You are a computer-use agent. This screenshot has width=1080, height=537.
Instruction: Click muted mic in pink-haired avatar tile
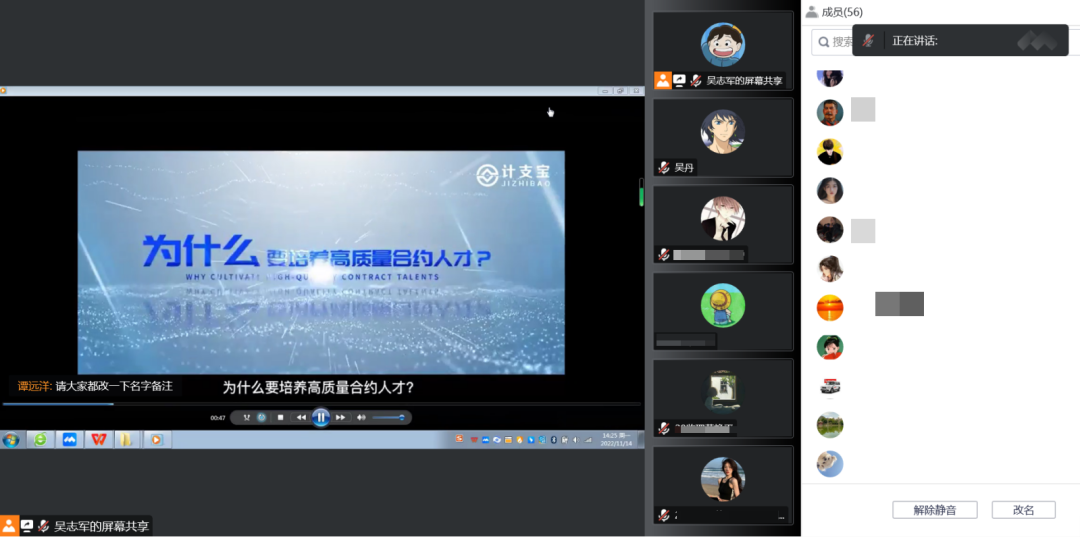[664, 254]
